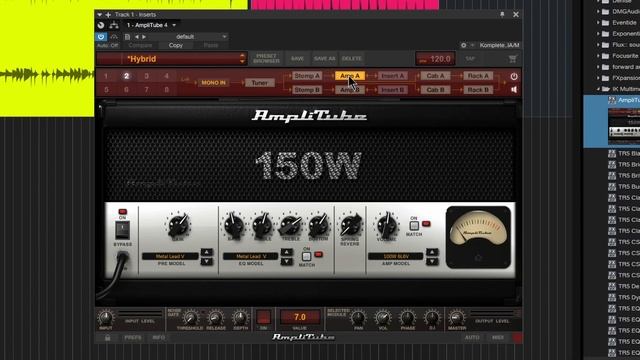Click Copy button
Screen dimensions: 640x360
tap(176, 45)
